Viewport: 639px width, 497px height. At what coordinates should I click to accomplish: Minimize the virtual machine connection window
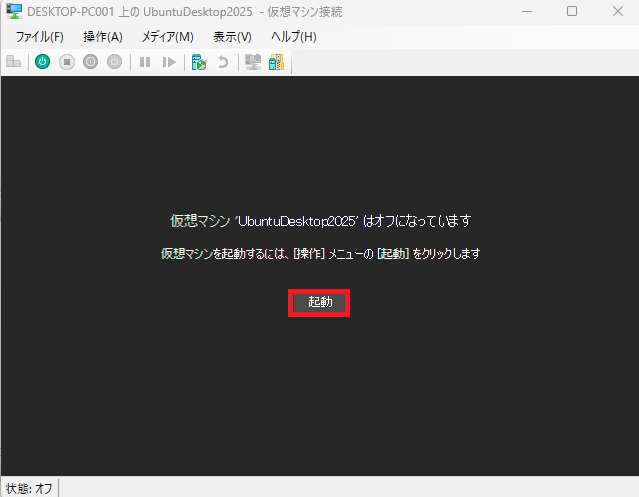(527, 11)
